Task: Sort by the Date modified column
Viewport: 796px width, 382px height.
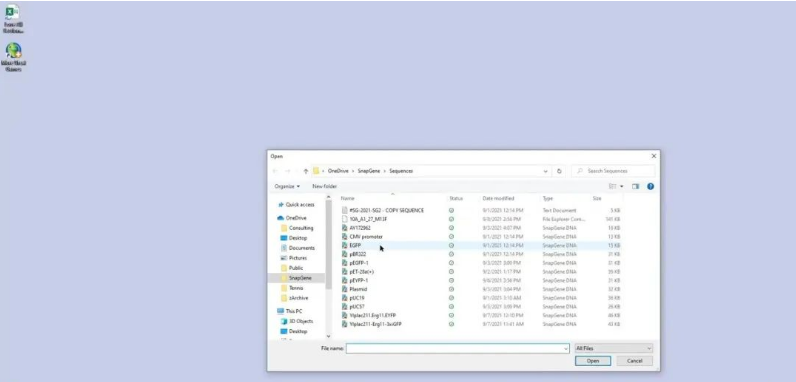Action: pos(499,198)
